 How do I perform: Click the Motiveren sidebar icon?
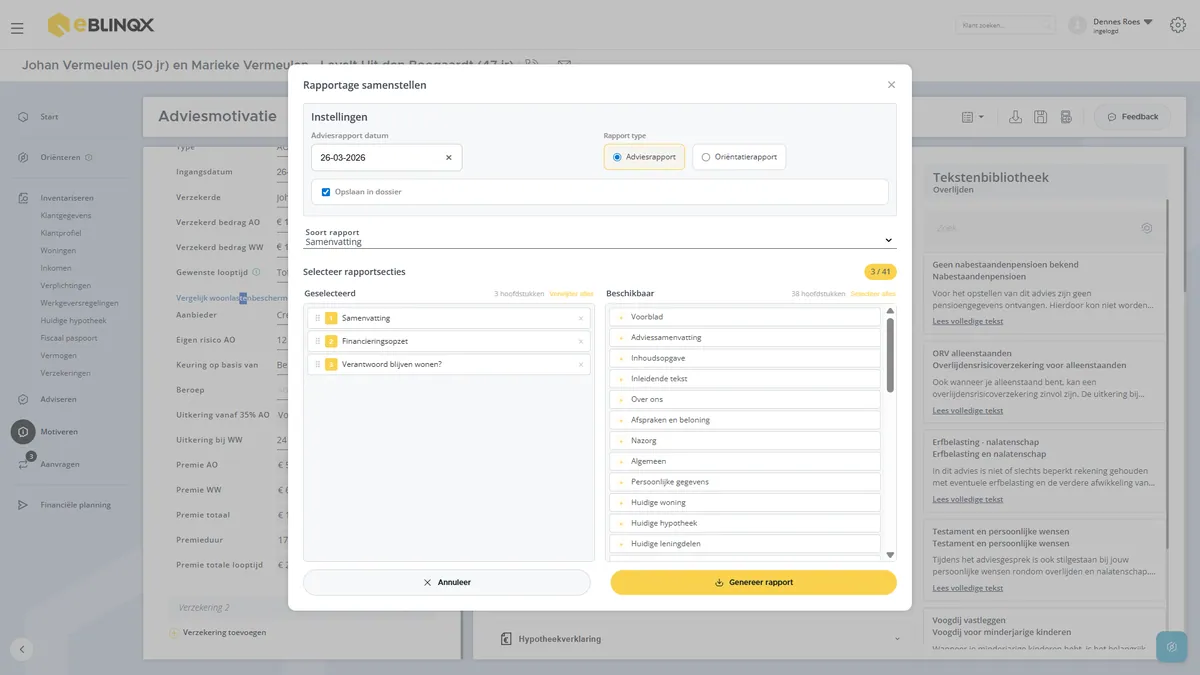click(23, 431)
